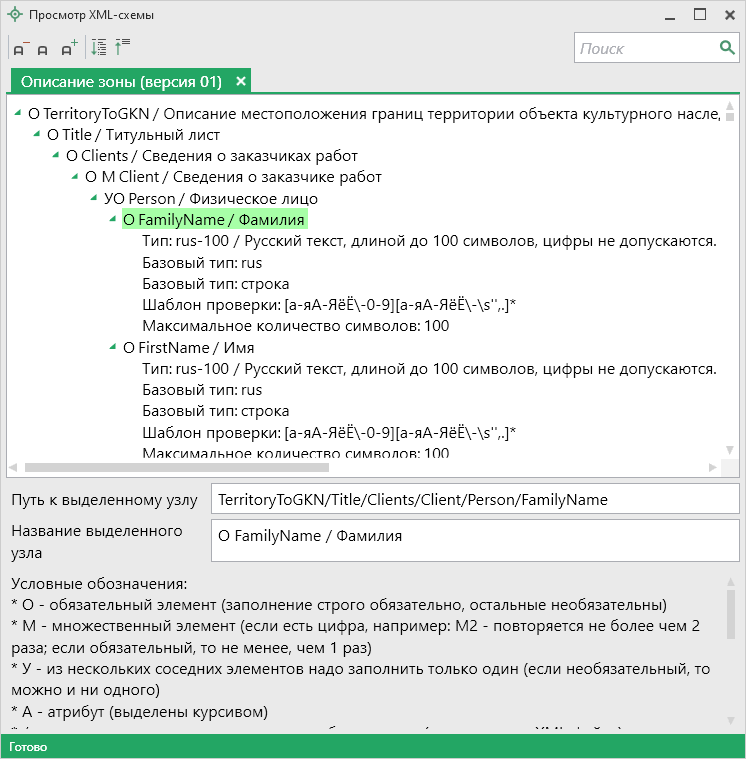Image resolution: width=746 pixels, height=759 pixels.
Task: Close the 'Описание зоны (версия 01)' tab
Action: (x=241, y=81)
